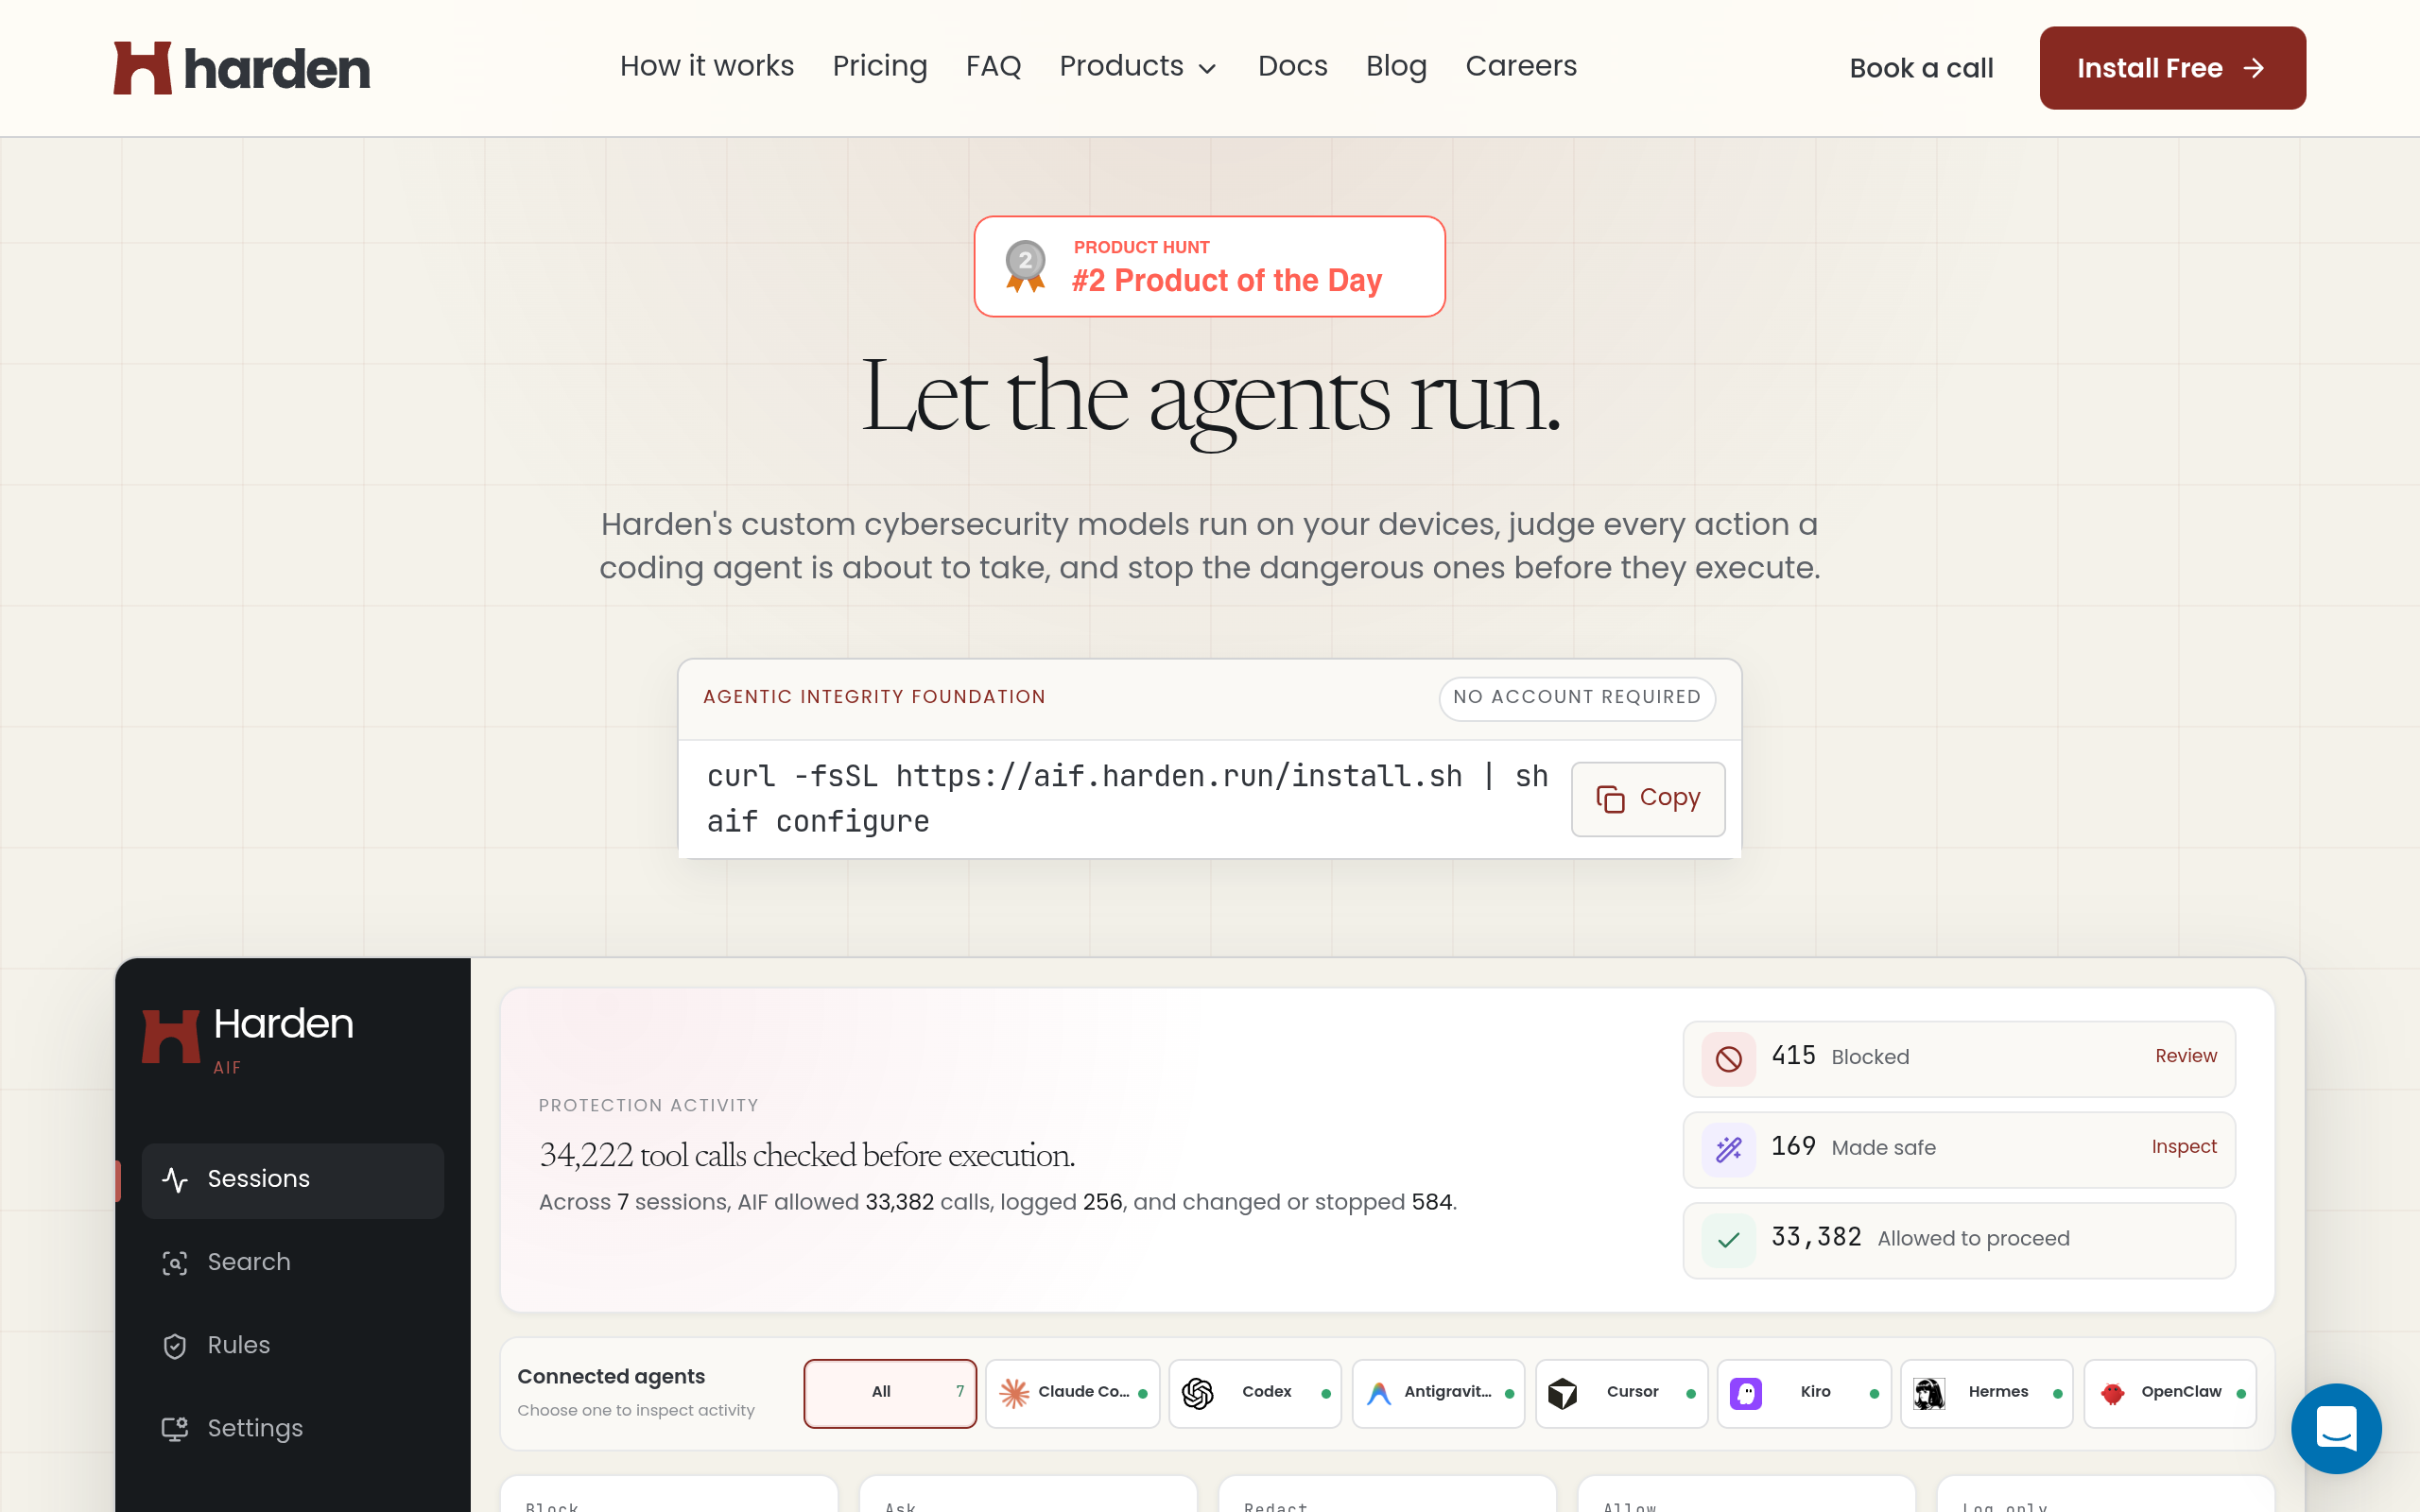This screenshot has width=2420, height=1512.
Task: Click the Book a call link
Action: pyautogui.click(x=1921, y=68)
